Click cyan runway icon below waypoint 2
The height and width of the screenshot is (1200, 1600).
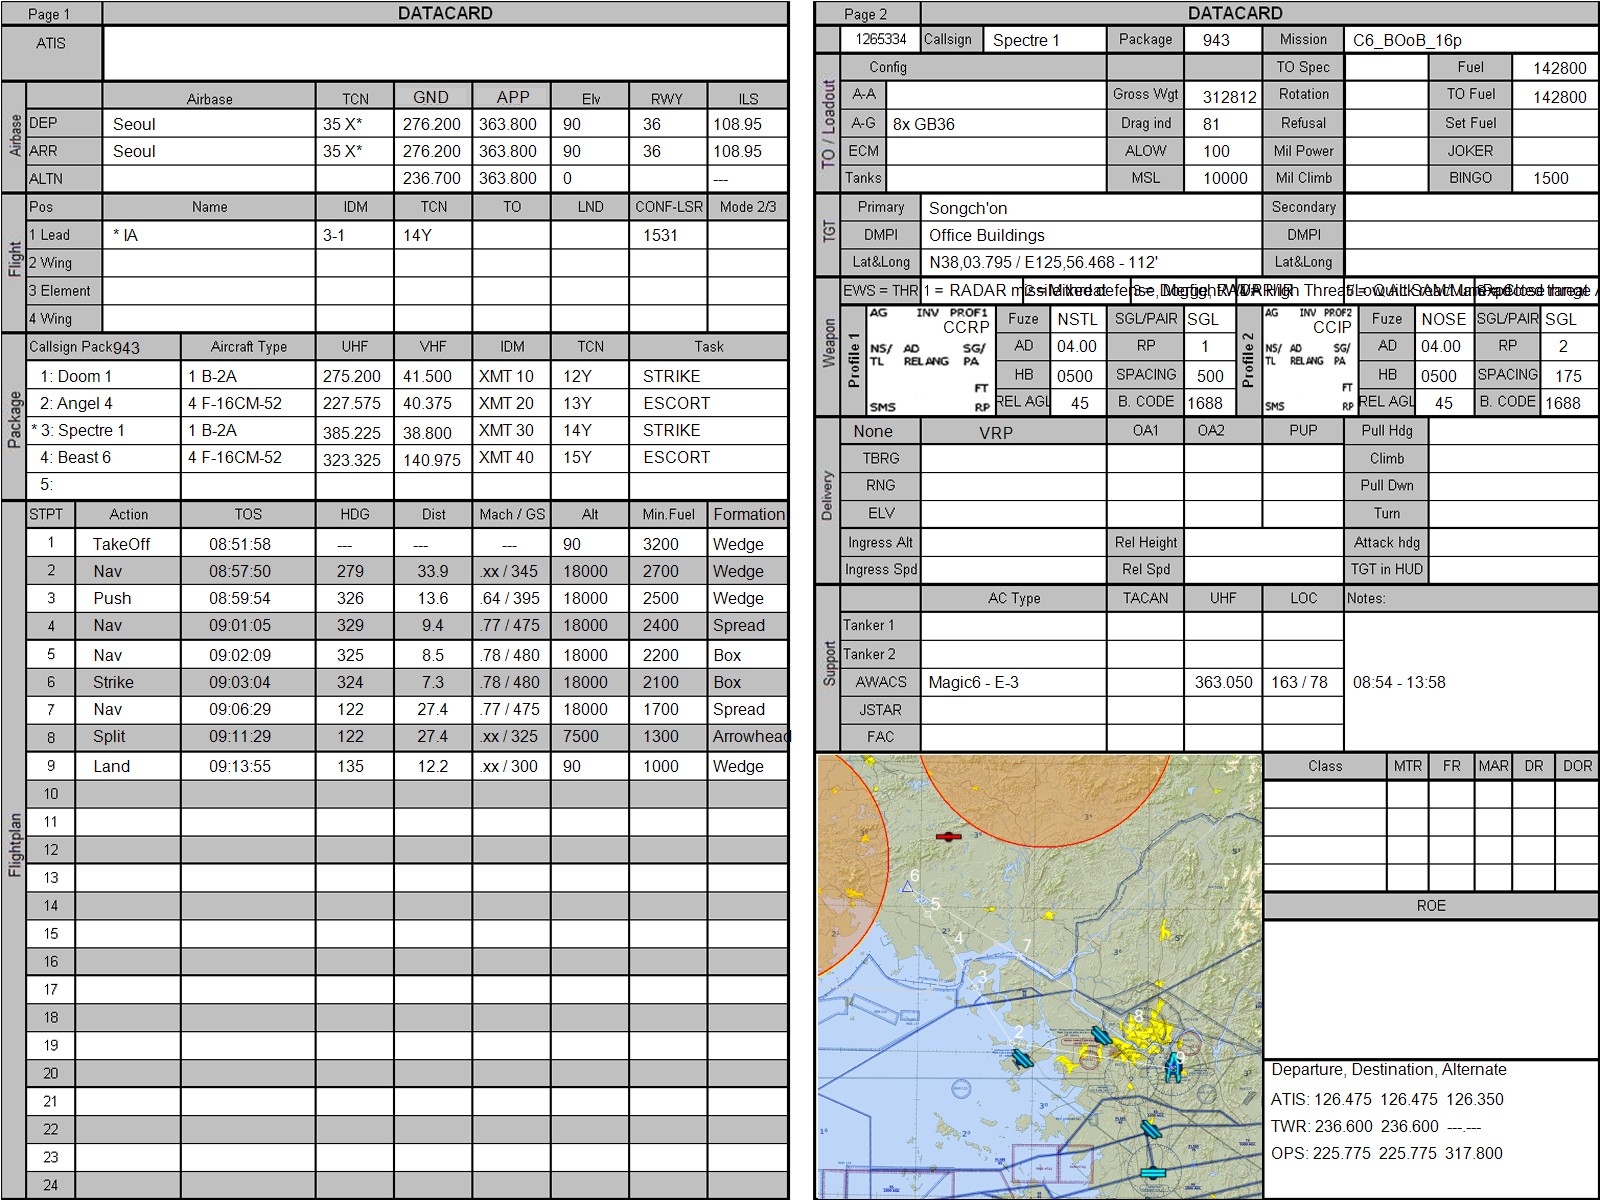click(1021, 1057)
